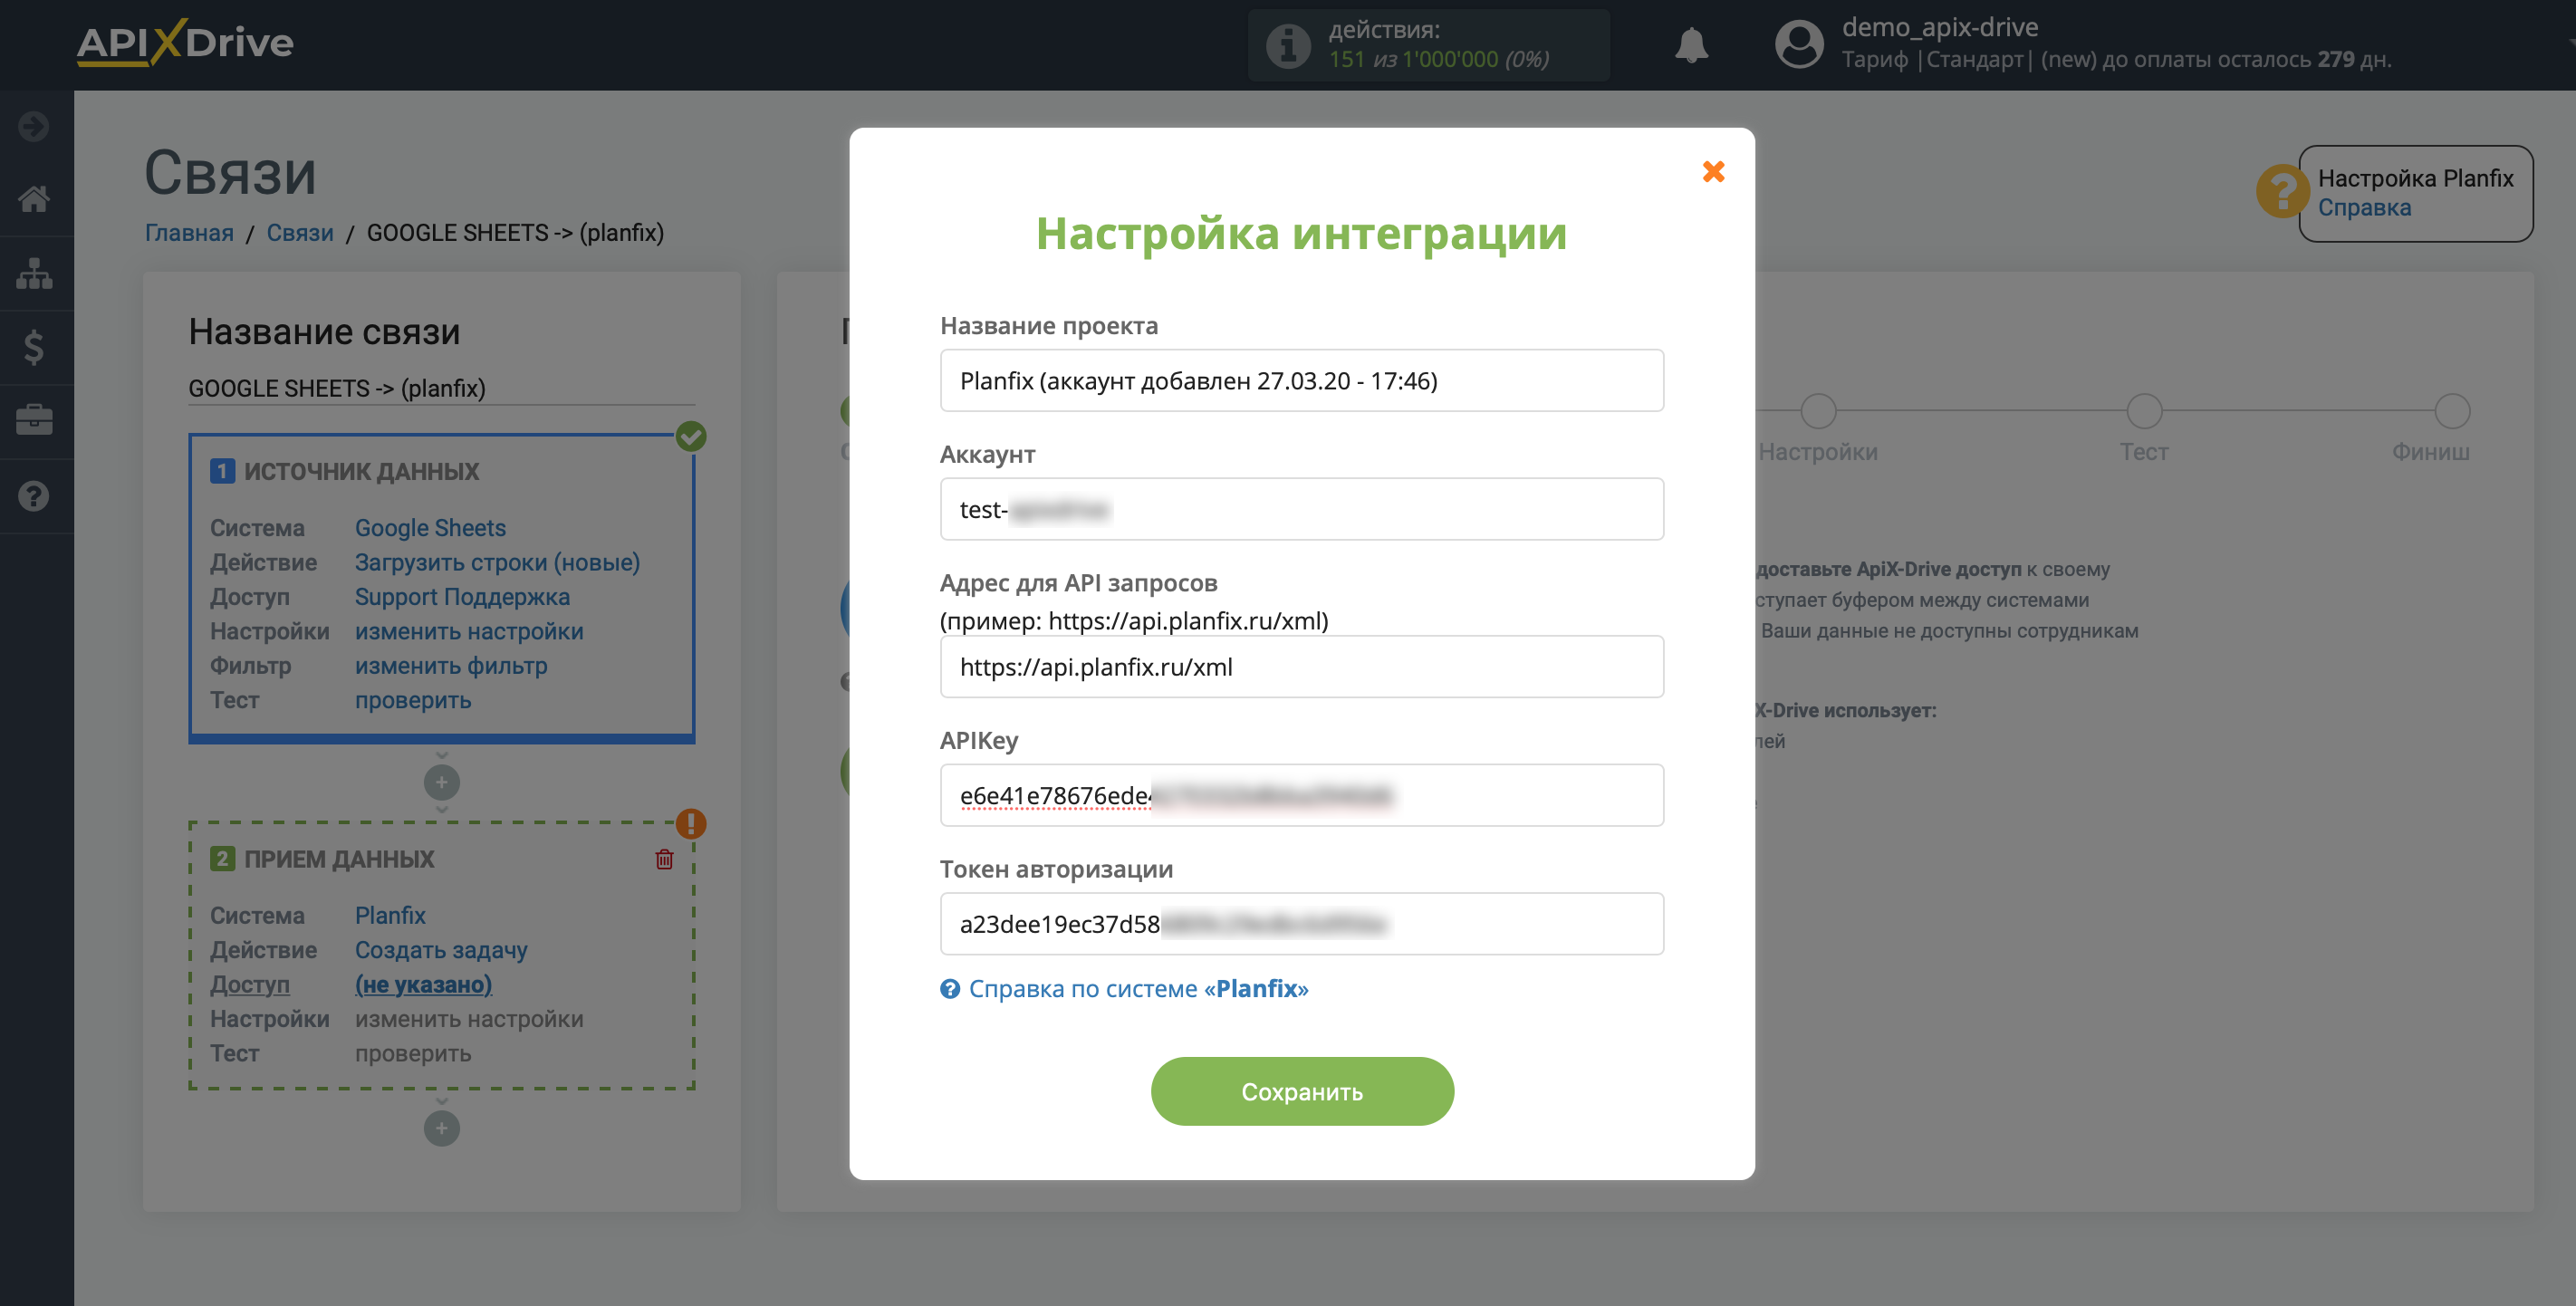Image resolution: width=2576 pixels, height=1306 pixels.
Task: Open the Google Sheets system link
Action: tap(430, 527)
